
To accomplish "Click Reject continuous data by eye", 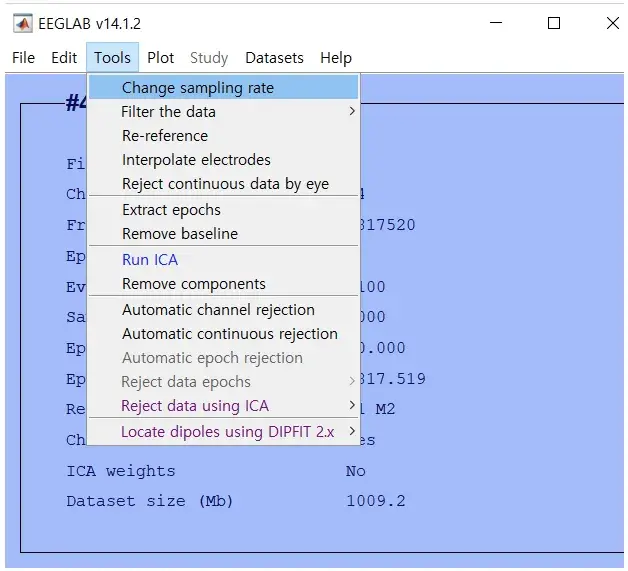I will [x=225, y=184].
